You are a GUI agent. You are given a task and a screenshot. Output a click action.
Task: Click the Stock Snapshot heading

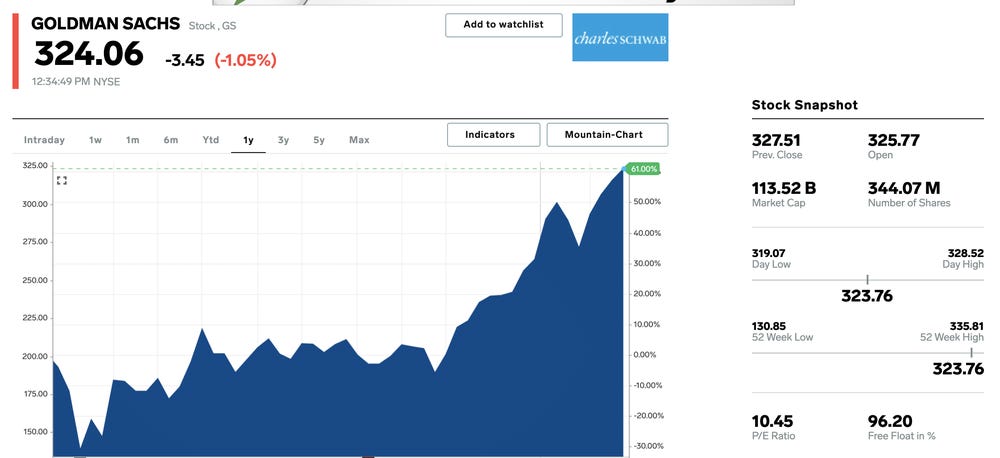[x=805, y=105]
